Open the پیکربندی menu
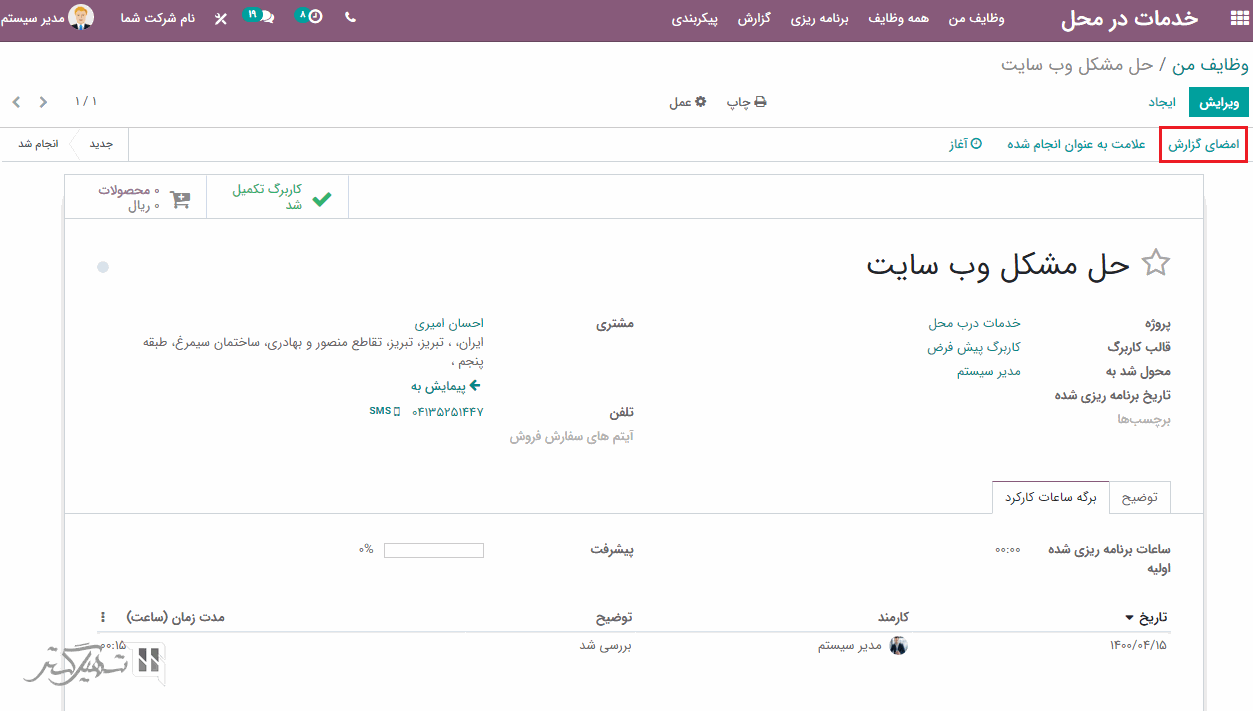 coord(695,19)
